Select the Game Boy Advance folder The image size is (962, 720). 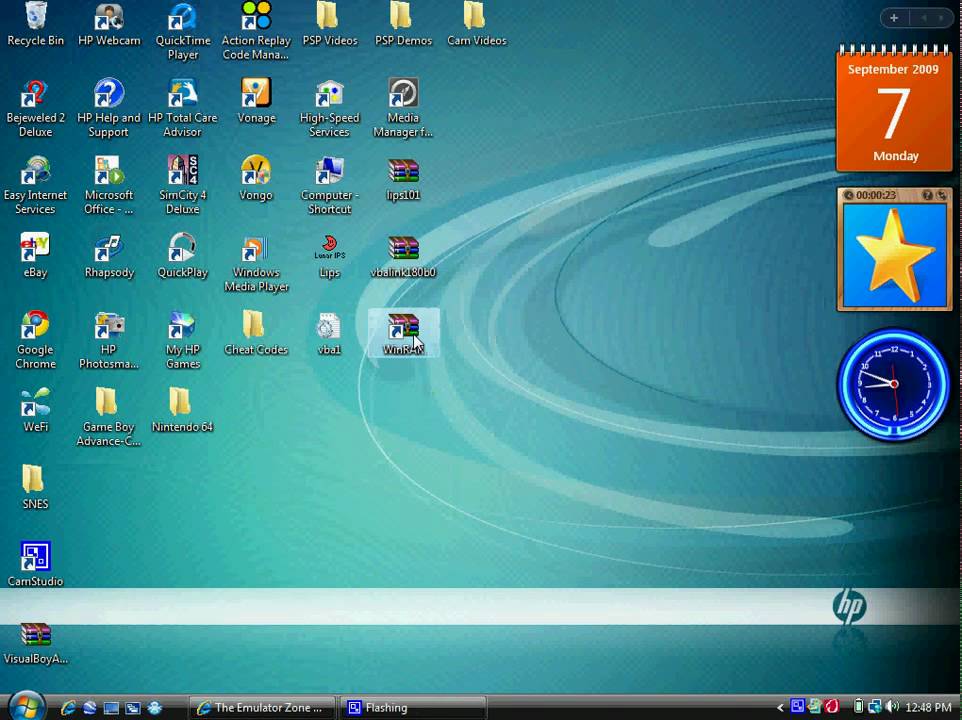pos(109,417)
